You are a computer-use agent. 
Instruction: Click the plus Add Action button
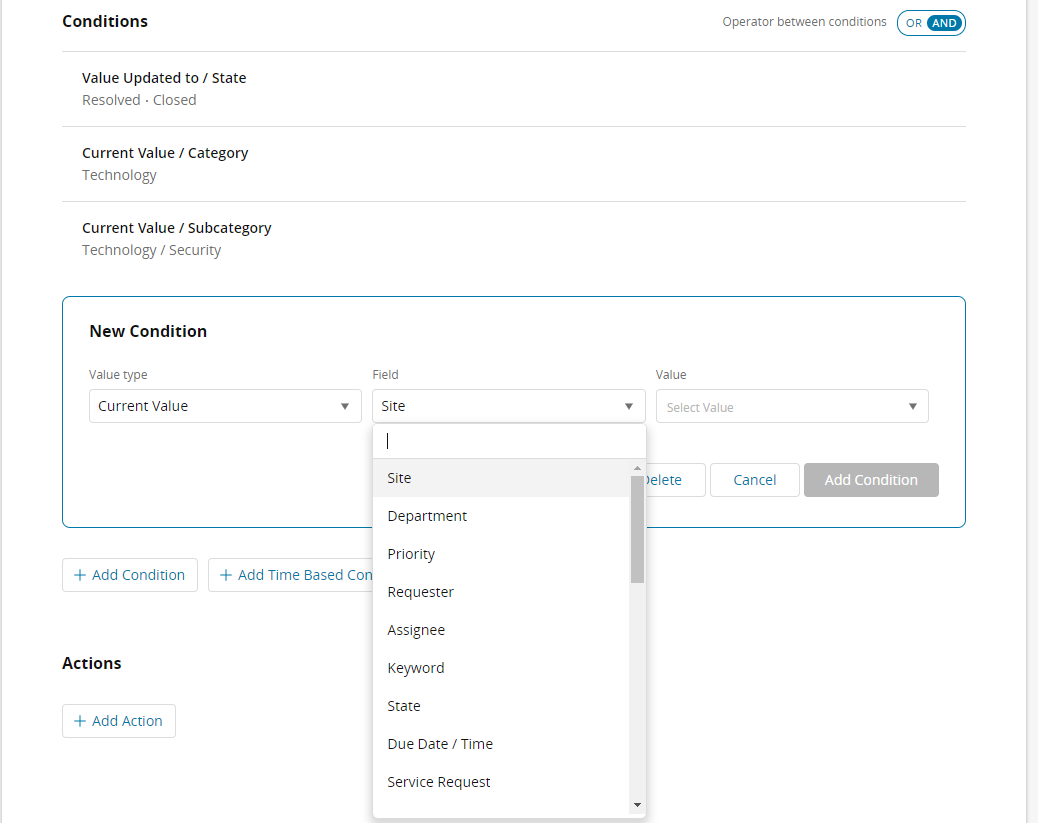(x=119, y=721)
